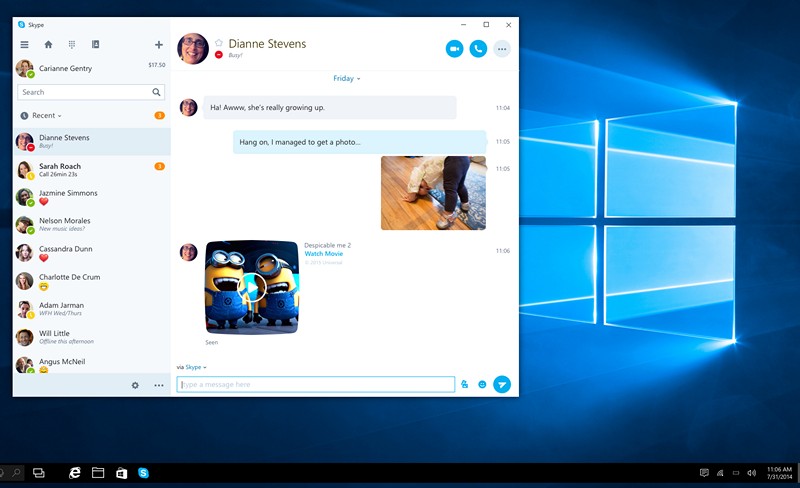This screenshot has height=488, width=800.
Task: Select Sarah Roach conversation
Action: tap(92, 169)
